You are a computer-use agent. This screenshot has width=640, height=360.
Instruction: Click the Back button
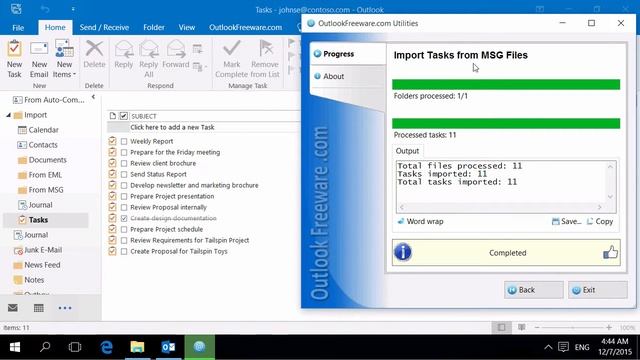click(x=533, y=290)
